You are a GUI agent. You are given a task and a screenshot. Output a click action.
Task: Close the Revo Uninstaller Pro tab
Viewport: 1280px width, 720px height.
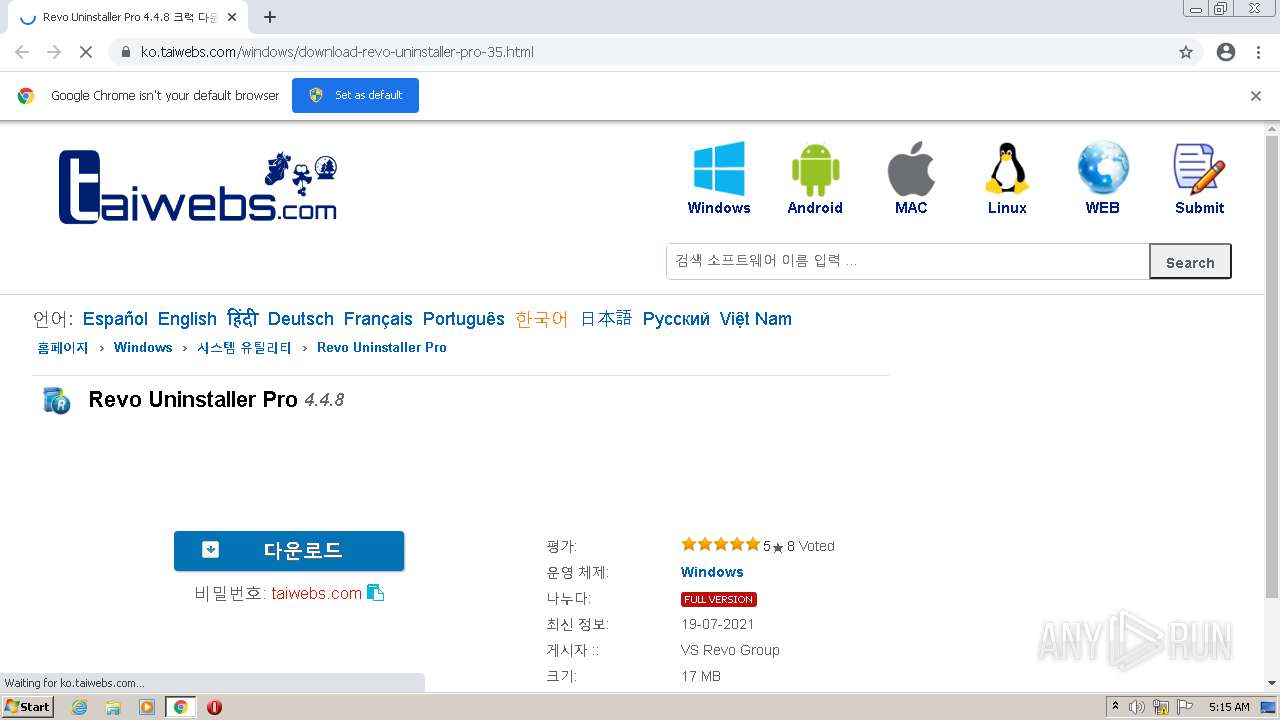coord(232,17)
